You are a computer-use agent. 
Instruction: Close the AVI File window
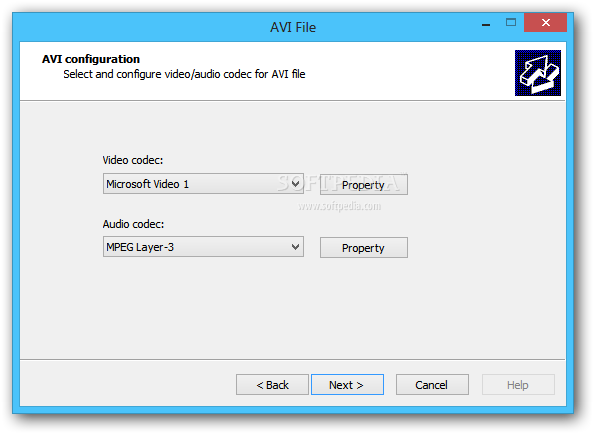[x=546, y=23]
